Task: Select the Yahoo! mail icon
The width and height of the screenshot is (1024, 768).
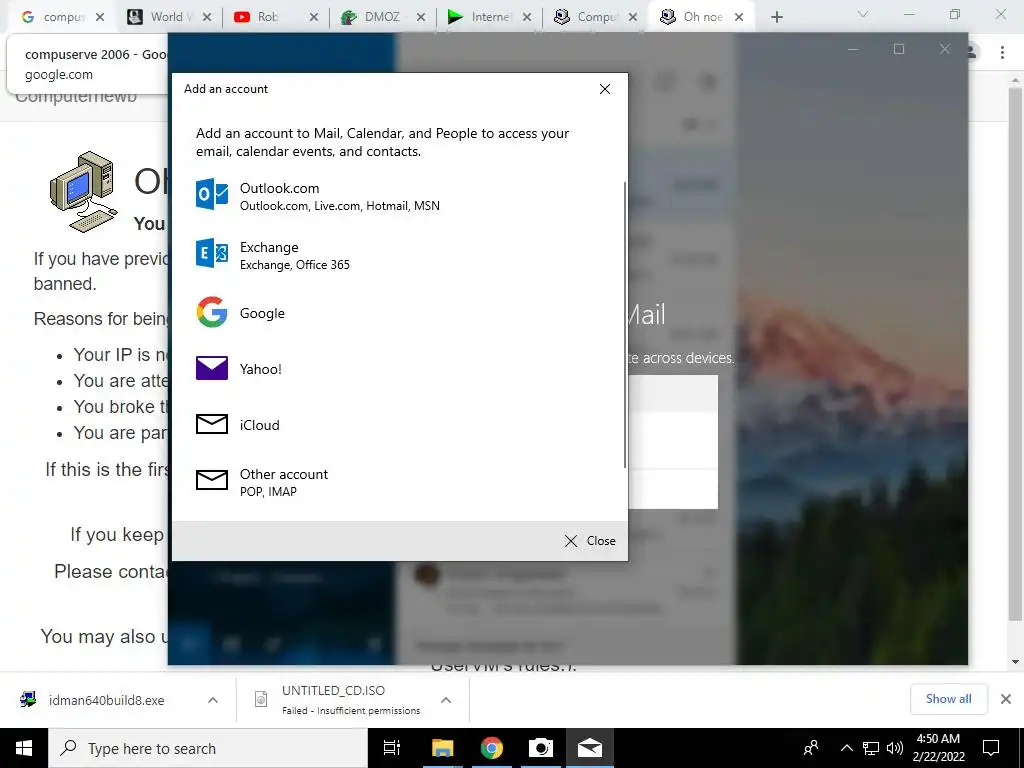Action: click(x=212, y=368)
